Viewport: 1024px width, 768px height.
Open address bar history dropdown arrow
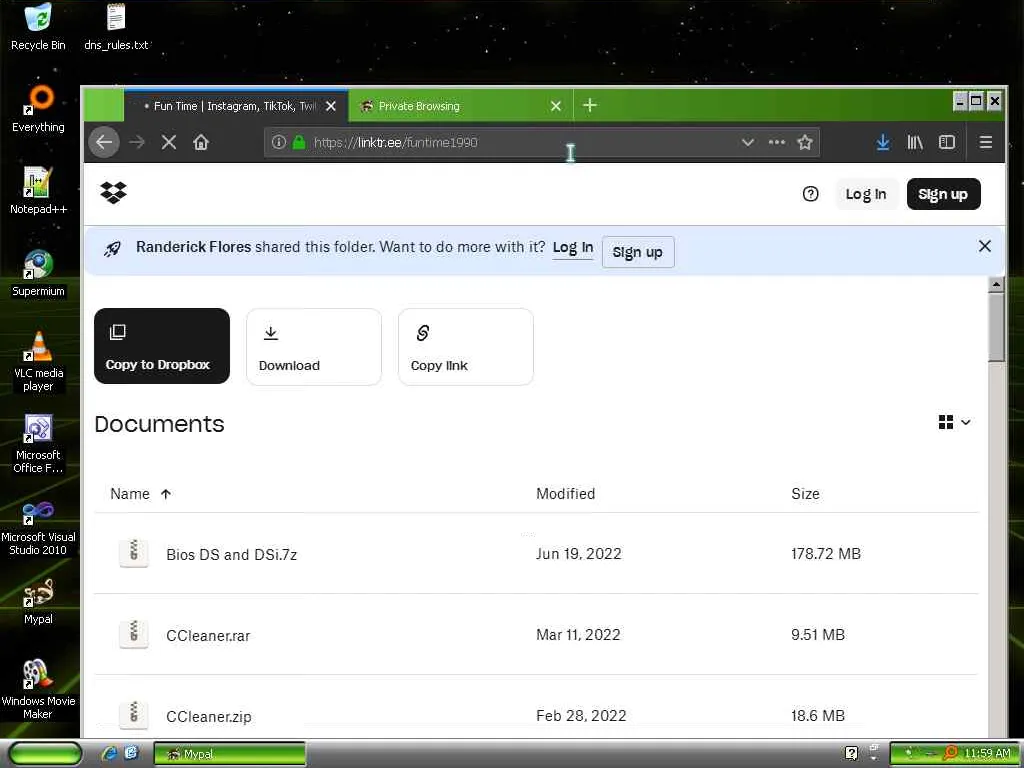tap(748, 142)
